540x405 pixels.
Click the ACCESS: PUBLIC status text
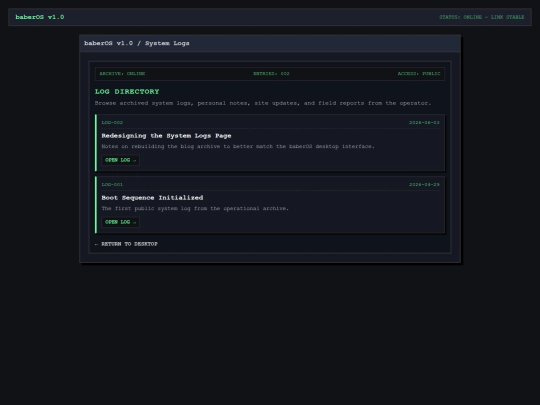pos(419,74)
